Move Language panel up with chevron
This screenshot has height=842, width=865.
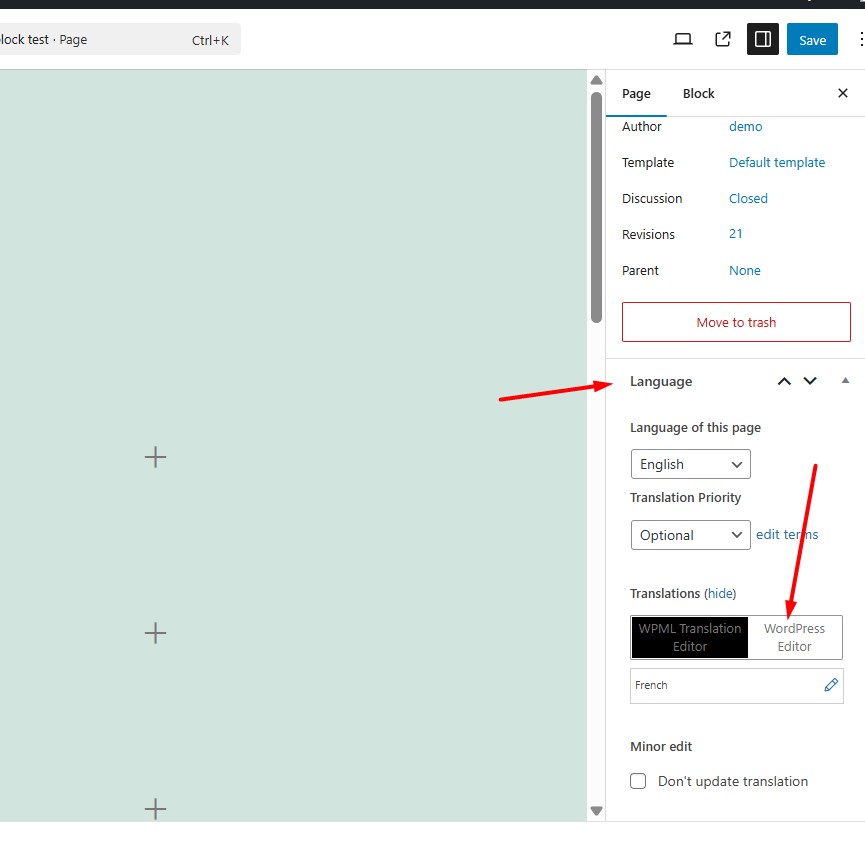pyautogui.click(x=784, y=381)
